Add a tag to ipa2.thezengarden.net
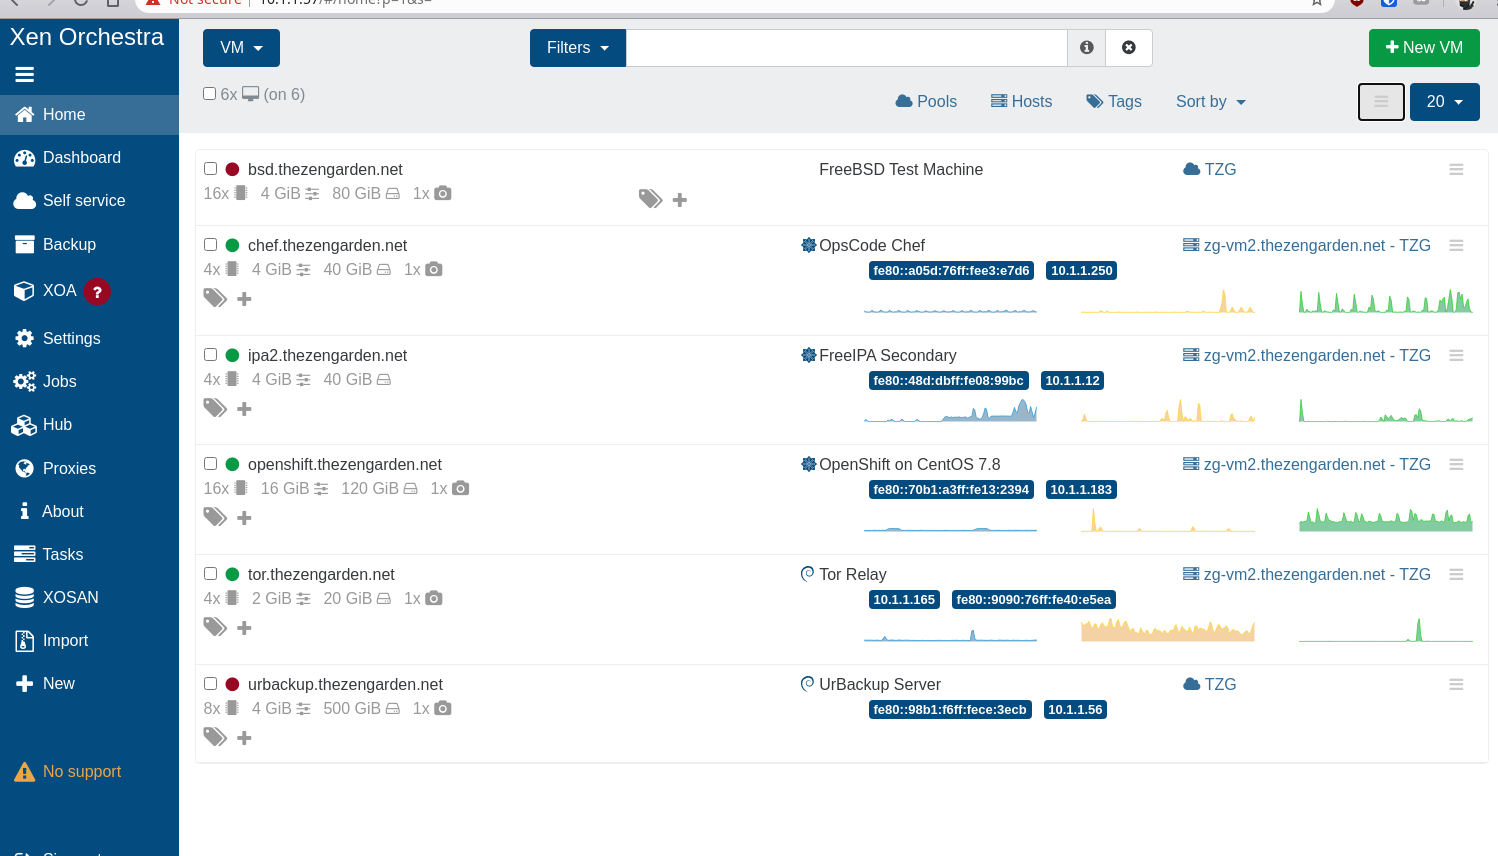The image size is (1498, 856). point(244,409)
